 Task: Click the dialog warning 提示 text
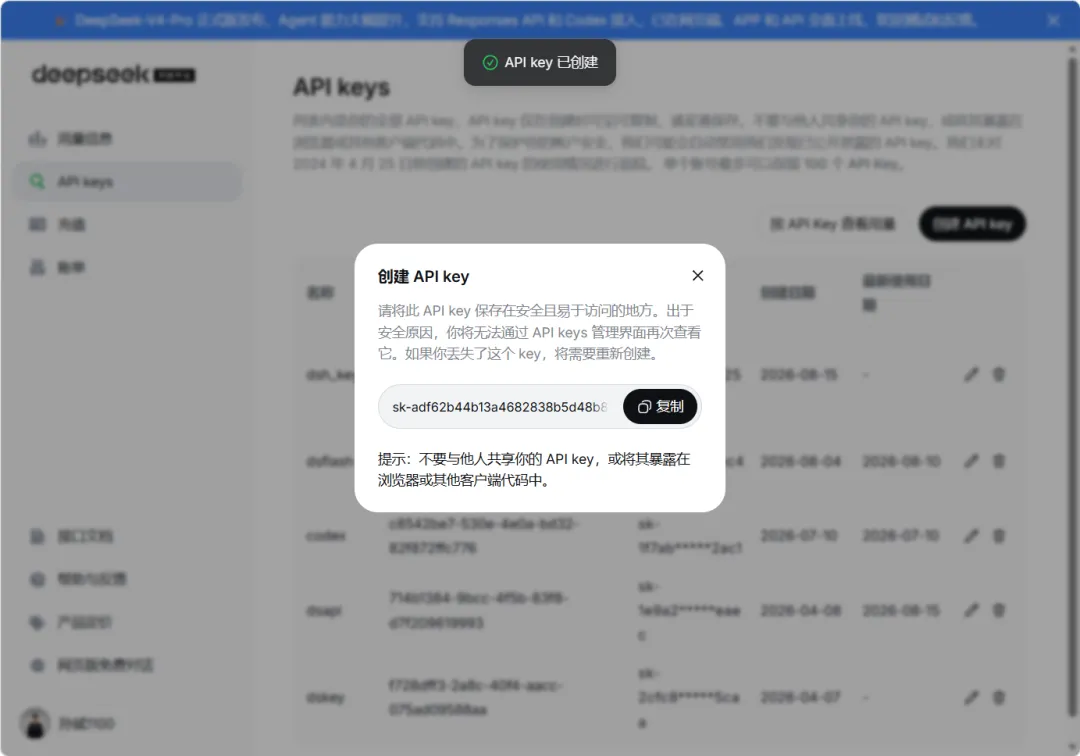pos(534,470)
